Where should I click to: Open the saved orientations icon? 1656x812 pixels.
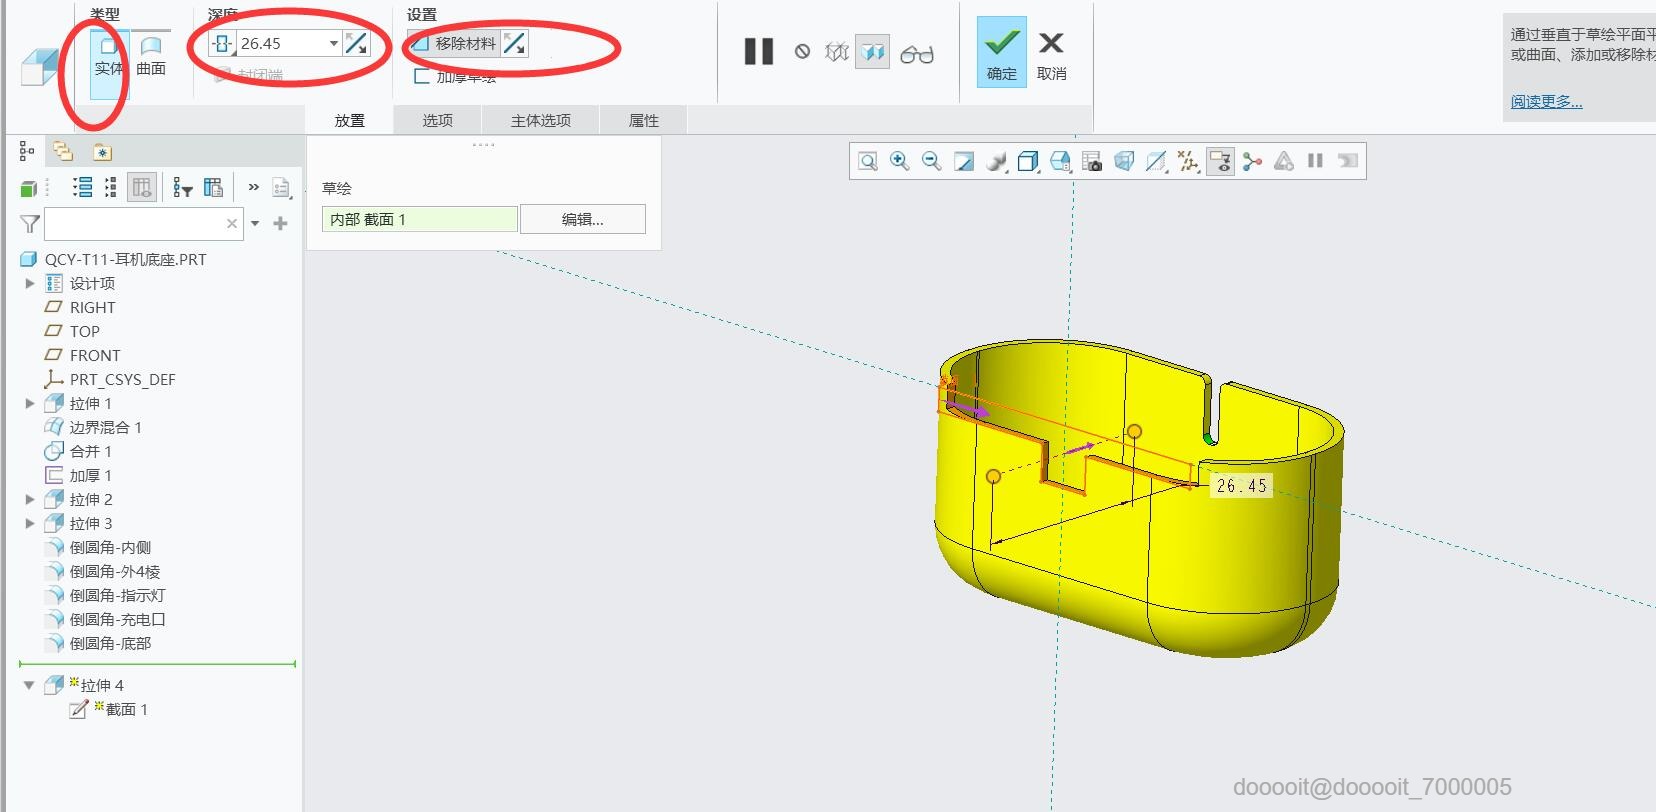[1060, 161]
